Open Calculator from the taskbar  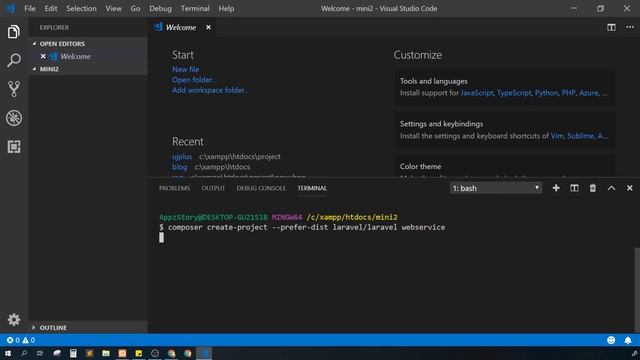(x=73, y=353)
